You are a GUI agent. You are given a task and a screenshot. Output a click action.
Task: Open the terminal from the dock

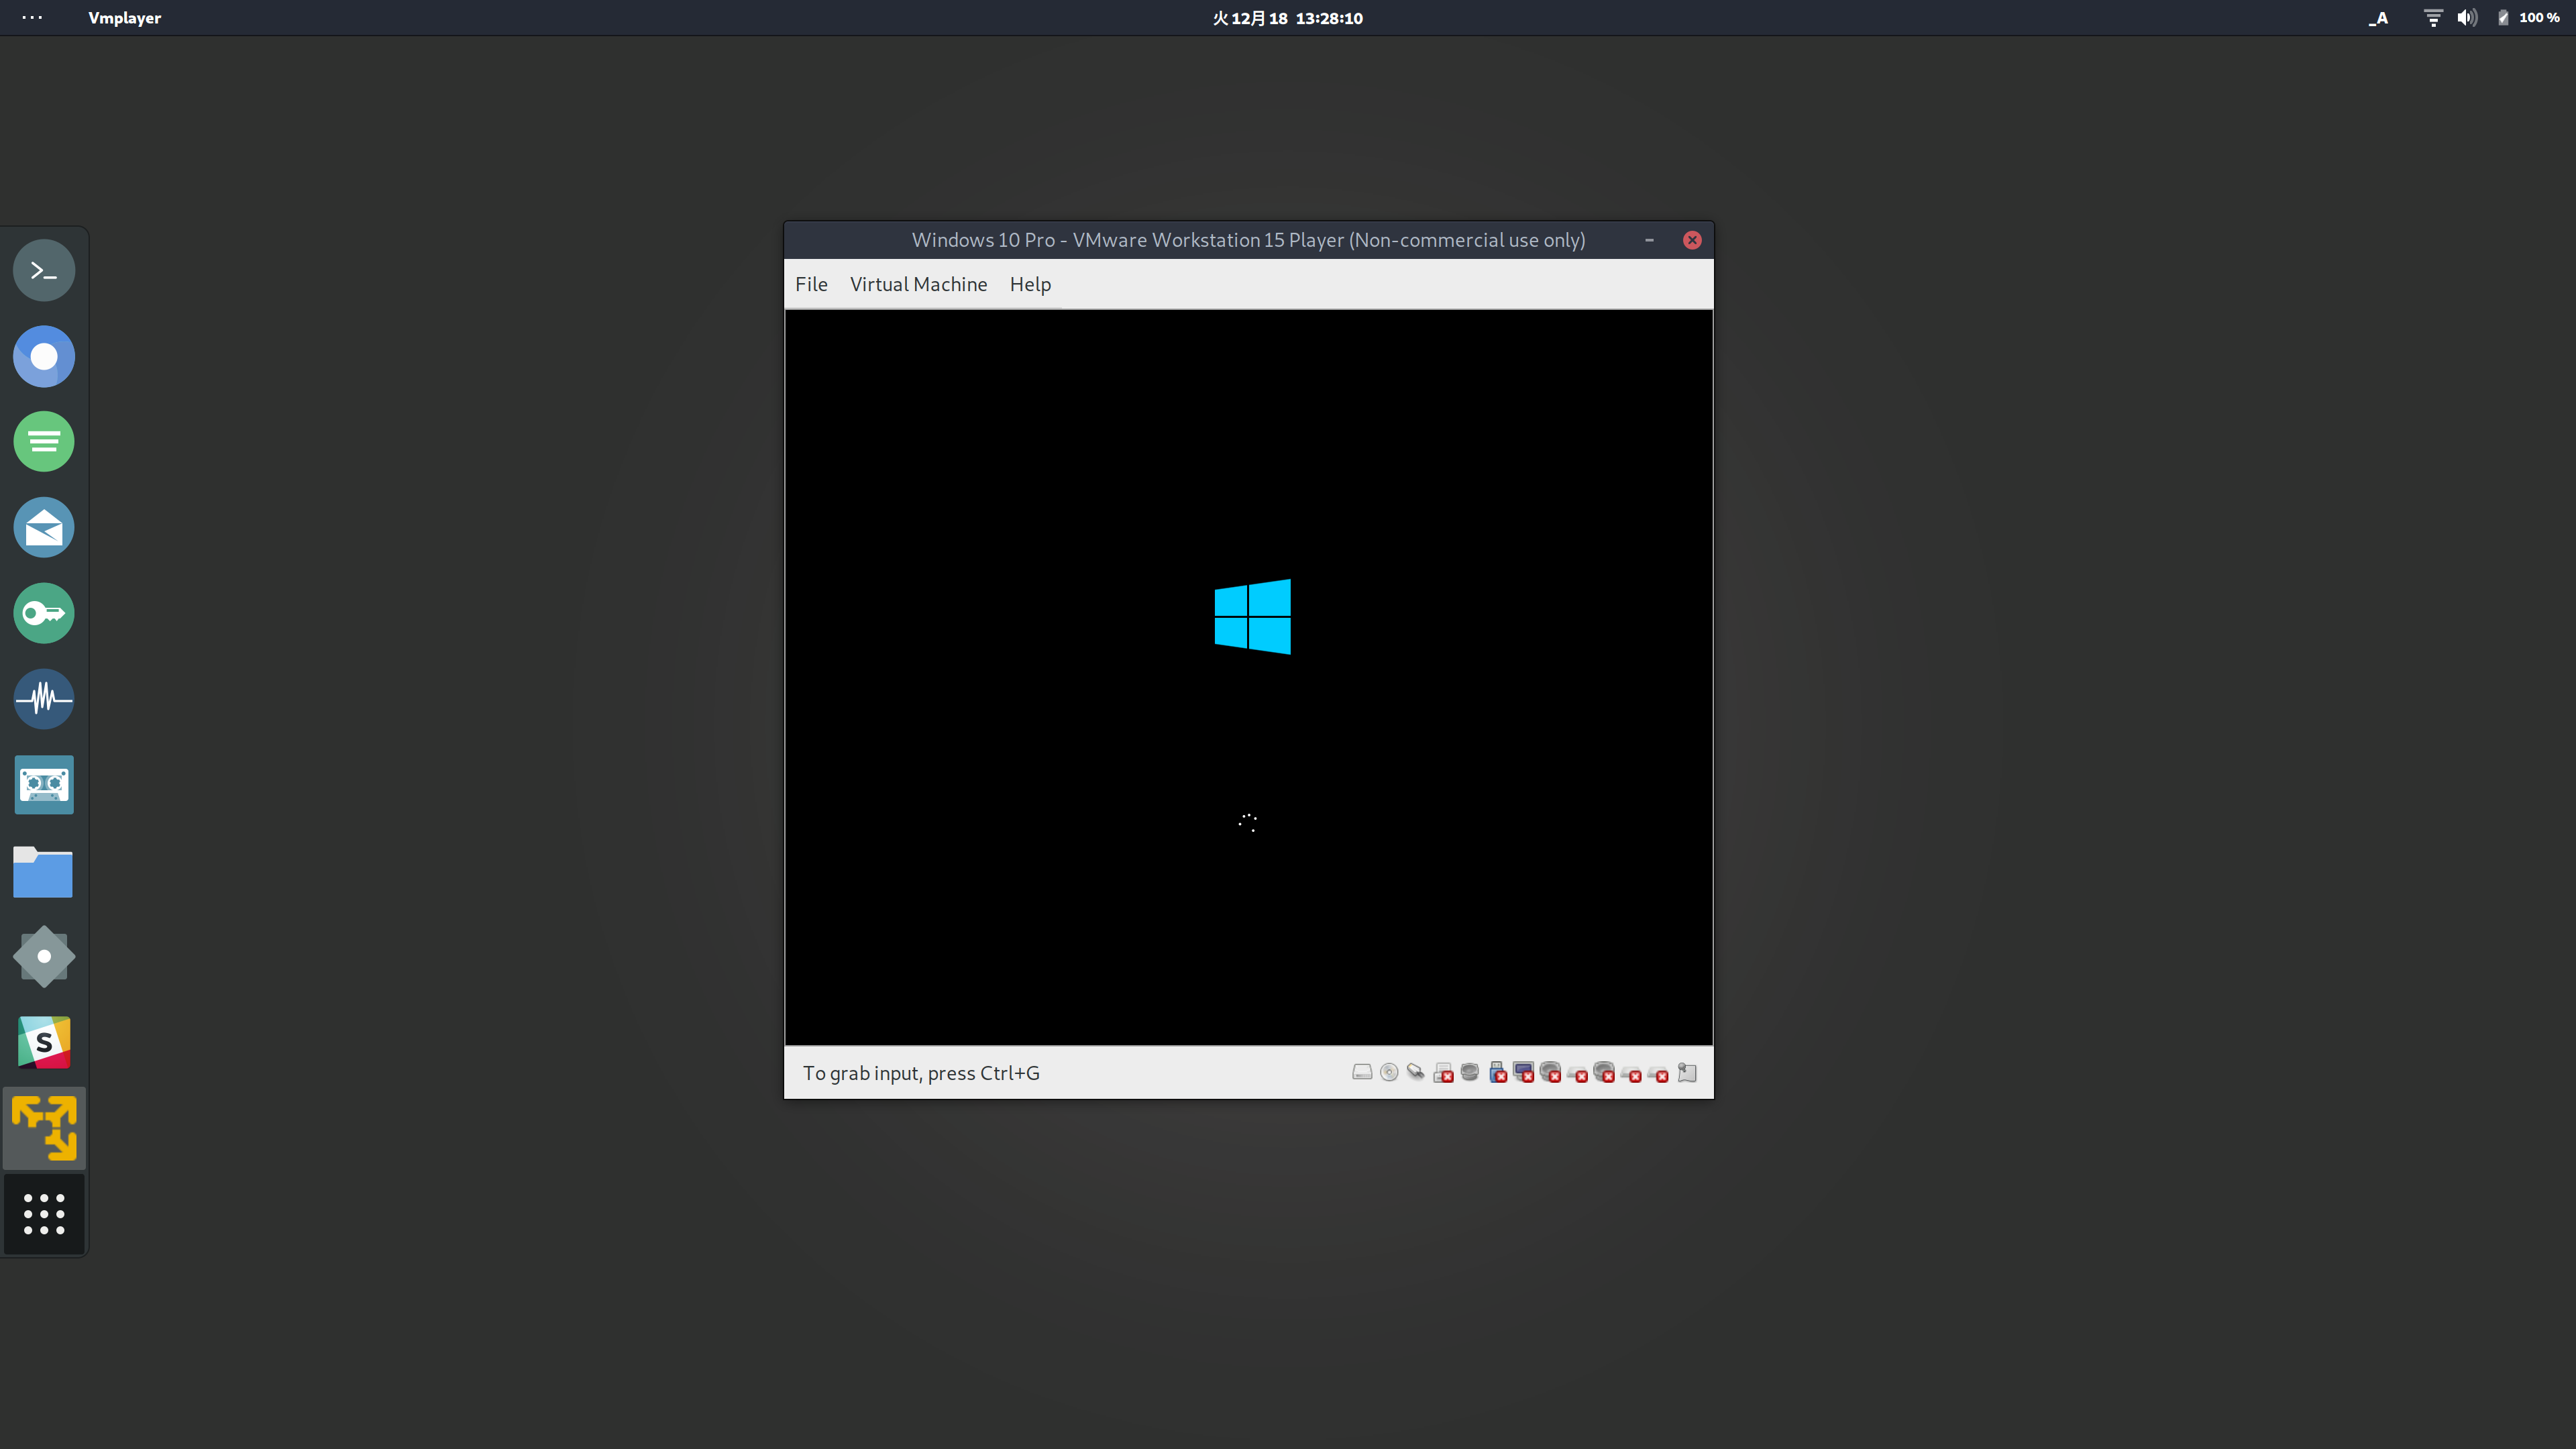coord(44,270)
